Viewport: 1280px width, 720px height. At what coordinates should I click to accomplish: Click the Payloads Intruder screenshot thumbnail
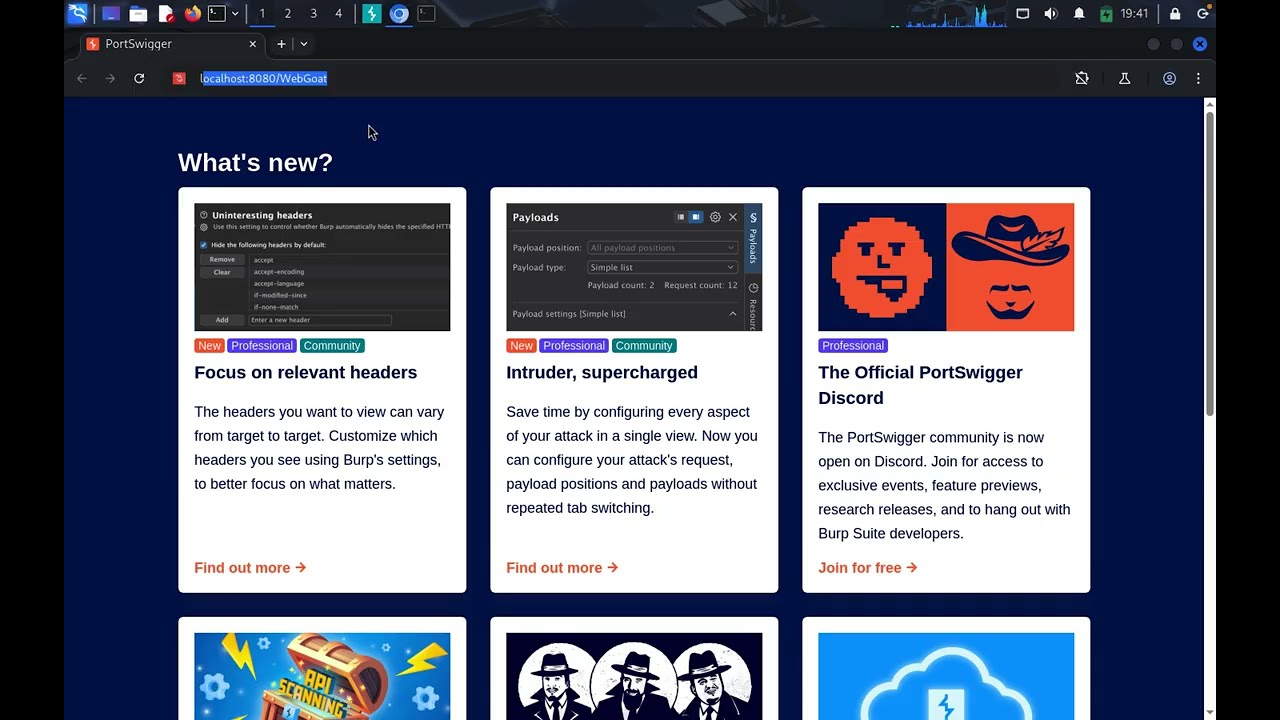(634, 267)
